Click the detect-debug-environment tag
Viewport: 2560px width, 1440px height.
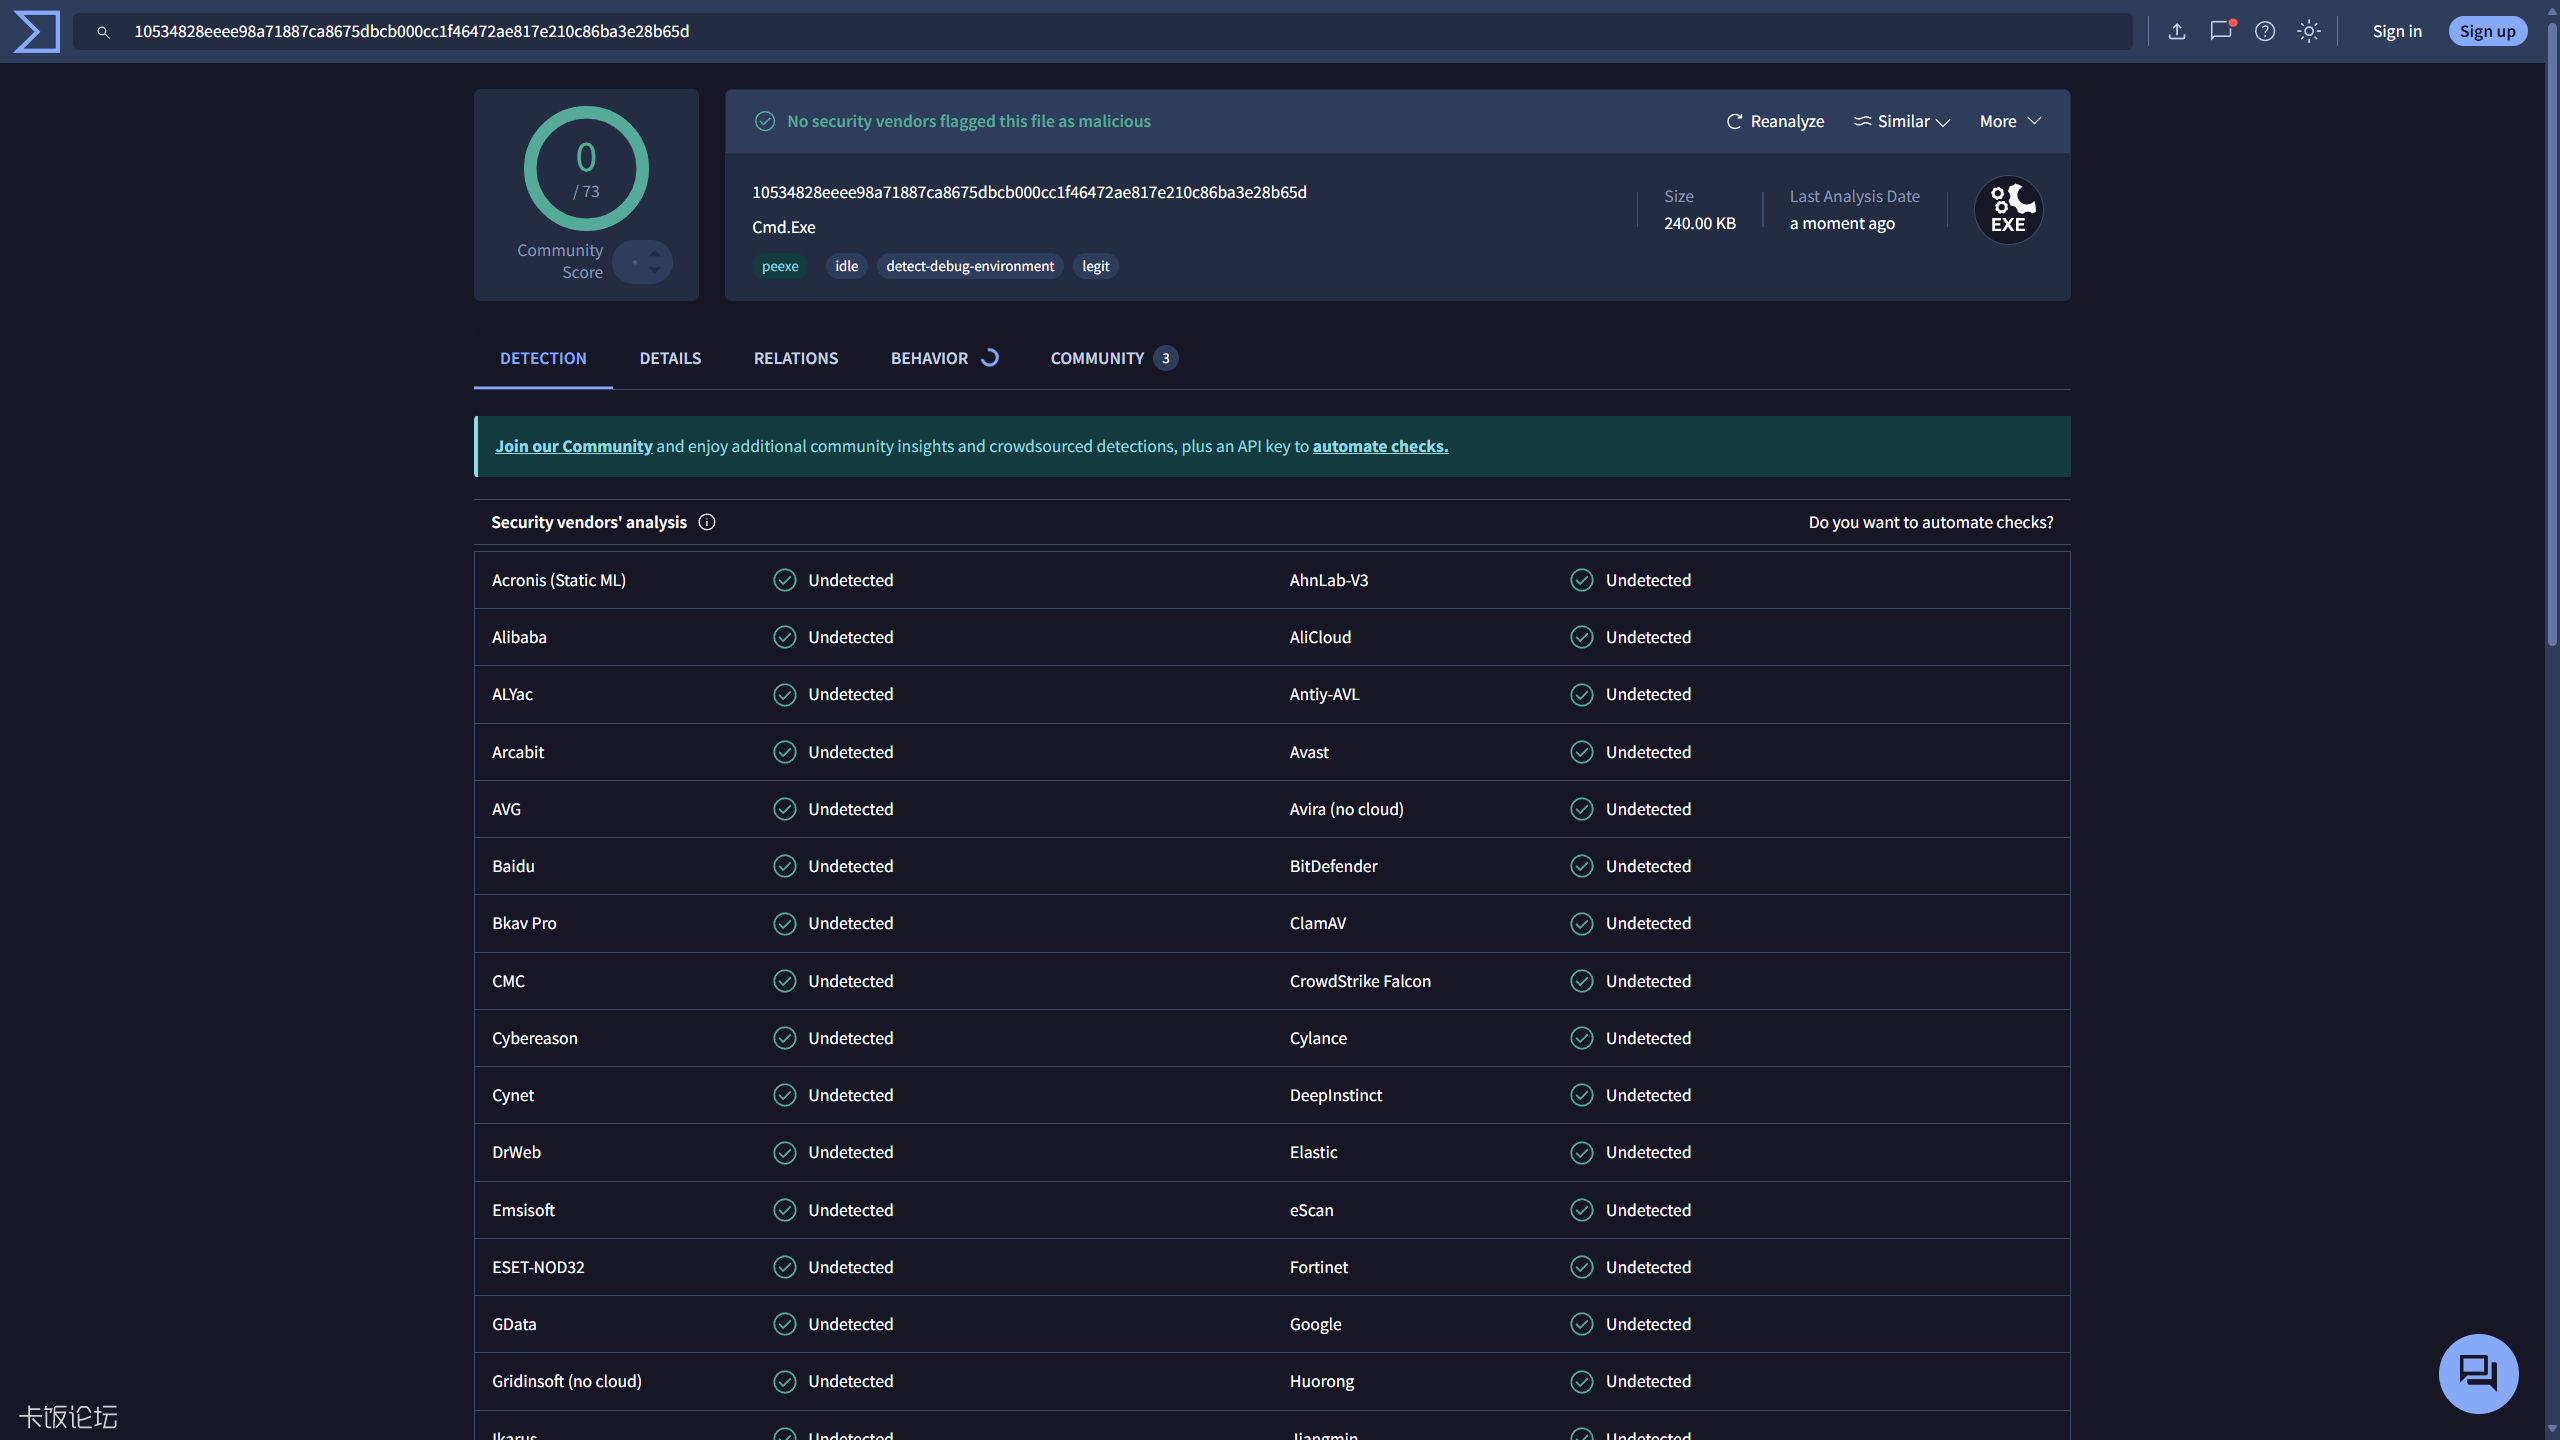pyautogui.click(x=970, y=266)
